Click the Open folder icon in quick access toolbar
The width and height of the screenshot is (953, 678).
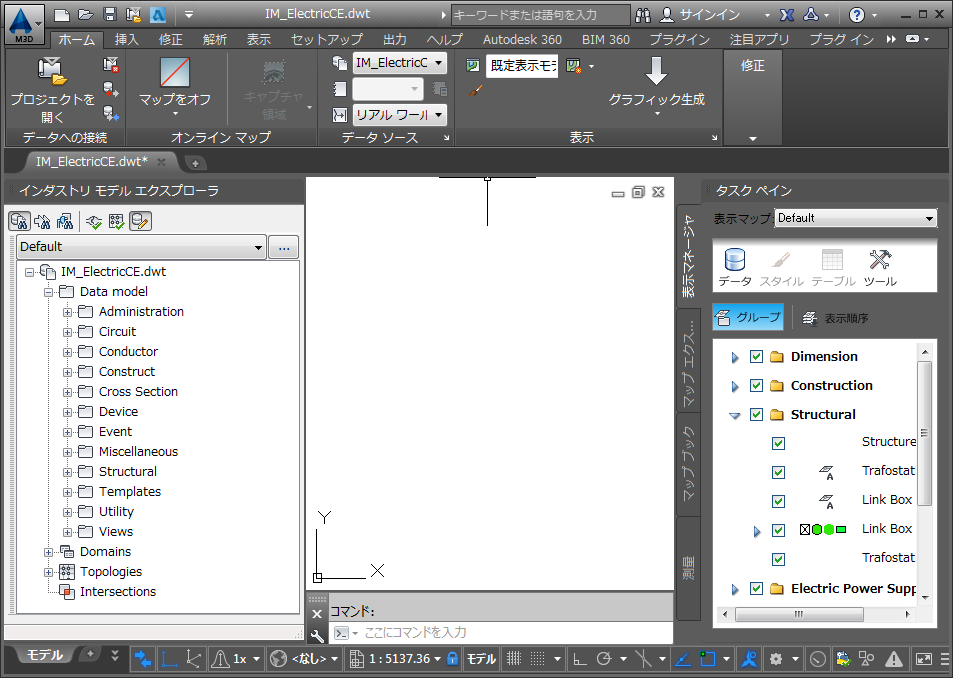point(86,15)
